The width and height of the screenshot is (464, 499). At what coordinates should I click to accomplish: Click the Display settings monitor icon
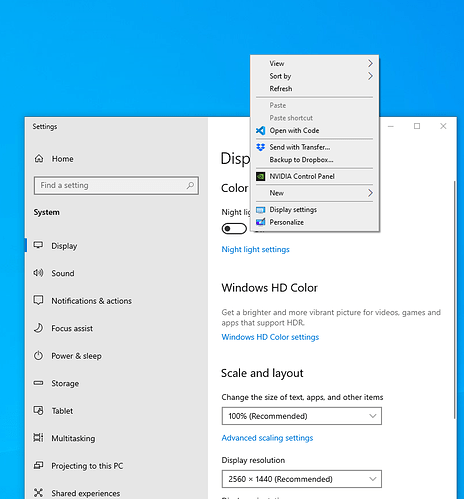pos(261,210)
